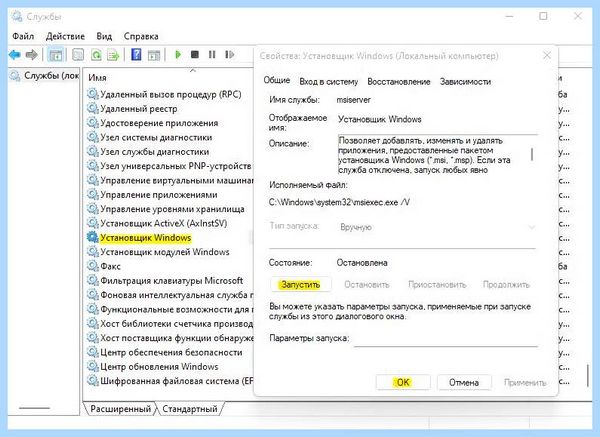Click the Back arrow in the toolbar

[x=15, y=55]
